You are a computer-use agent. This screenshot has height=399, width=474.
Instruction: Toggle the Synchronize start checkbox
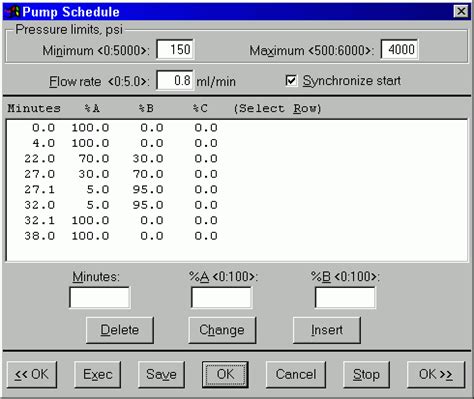click(291, 81)
